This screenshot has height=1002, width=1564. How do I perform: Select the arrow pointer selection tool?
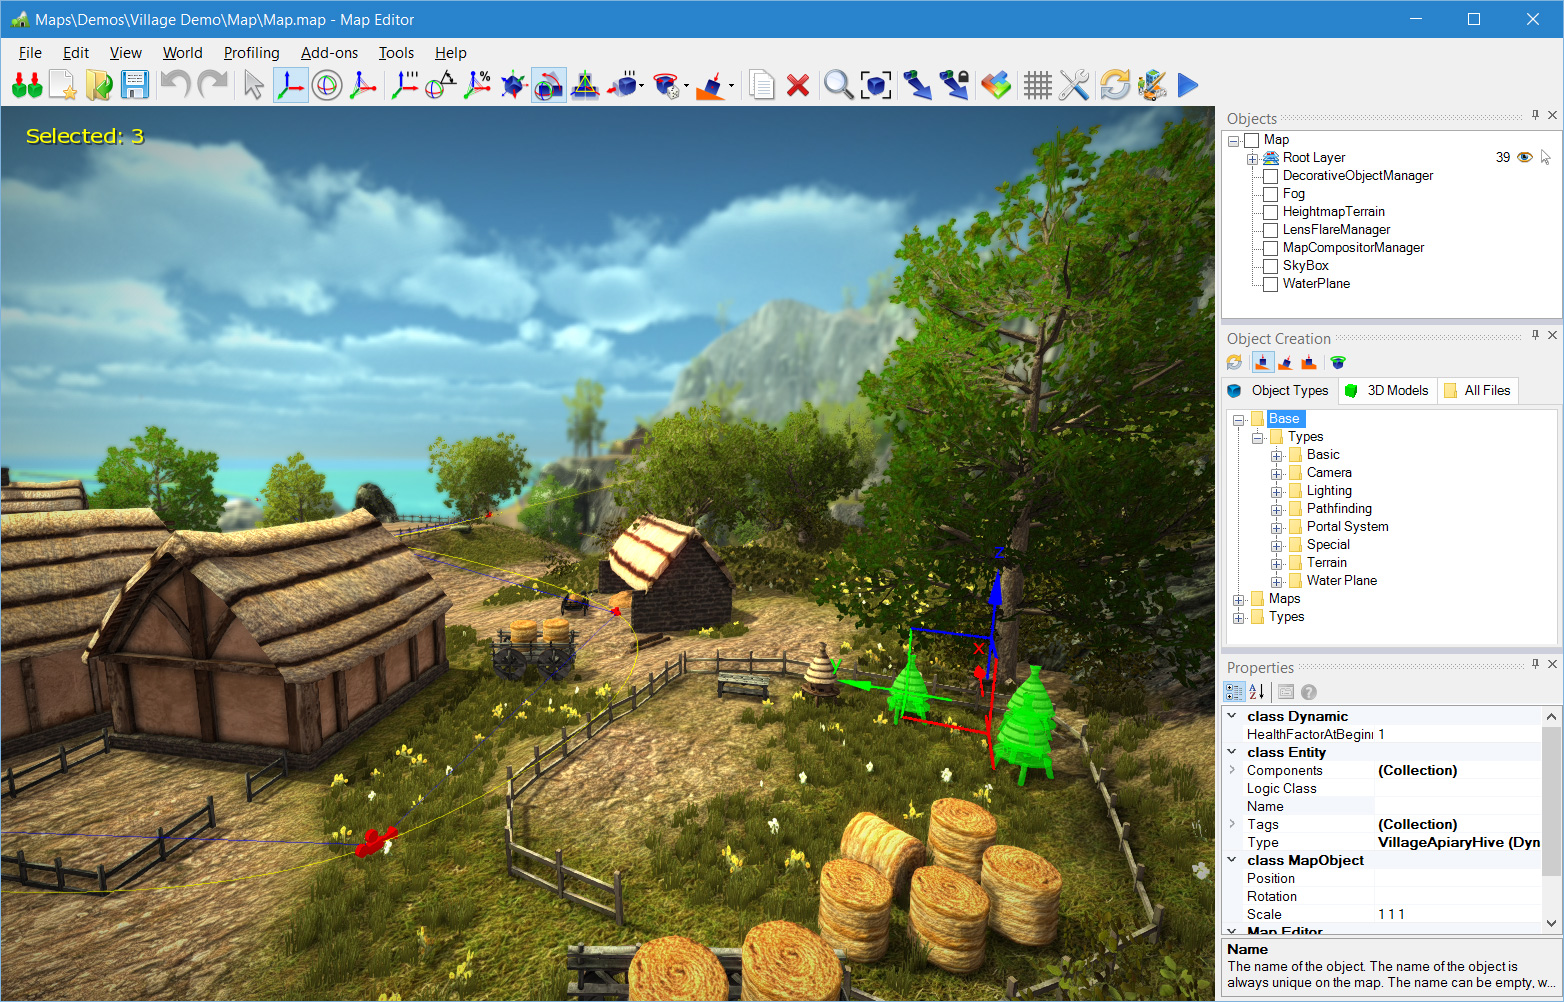click(253, 86)
